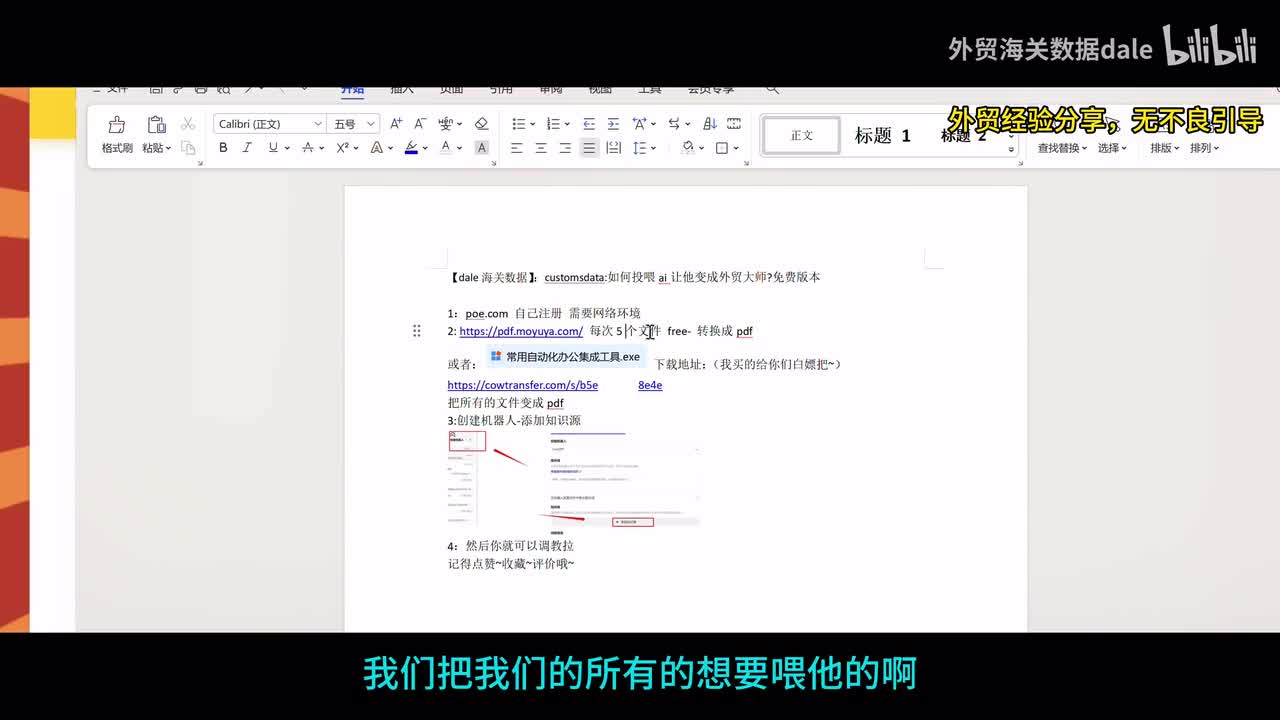Open the Calibri font name dropdown
Screen dimensions: 1280x720
[318, 124]
